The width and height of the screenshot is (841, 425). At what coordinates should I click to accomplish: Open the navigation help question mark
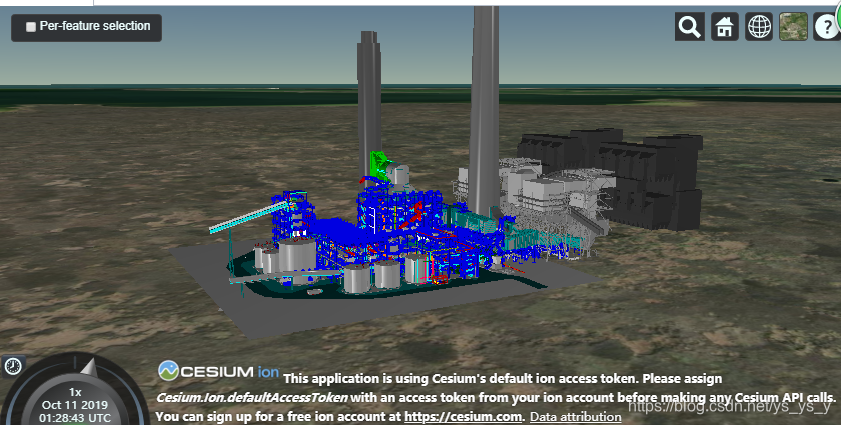point(827,27)
